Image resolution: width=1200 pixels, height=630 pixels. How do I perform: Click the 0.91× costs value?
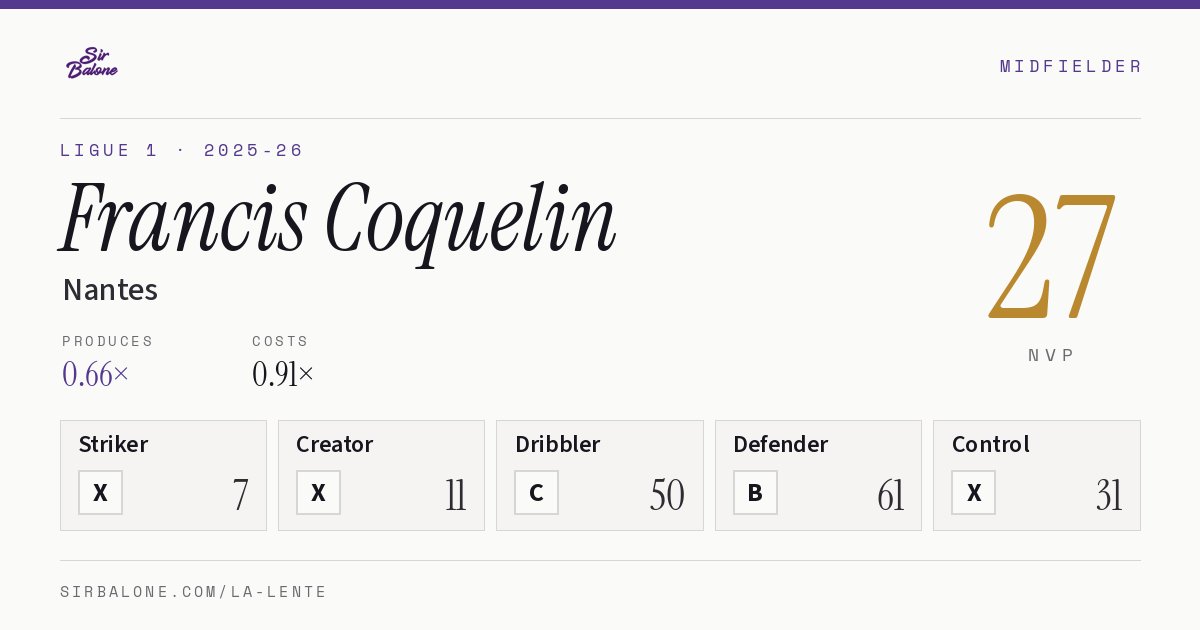tap(283, 374)
